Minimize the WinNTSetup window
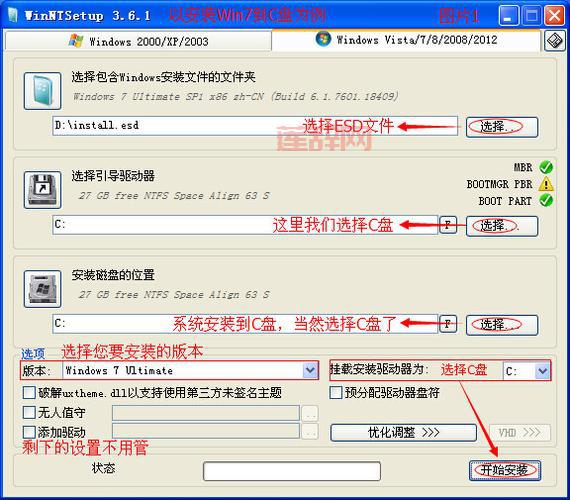Image resolution: width=570 pixels, height=500 pixels. (x=508, y=16)
